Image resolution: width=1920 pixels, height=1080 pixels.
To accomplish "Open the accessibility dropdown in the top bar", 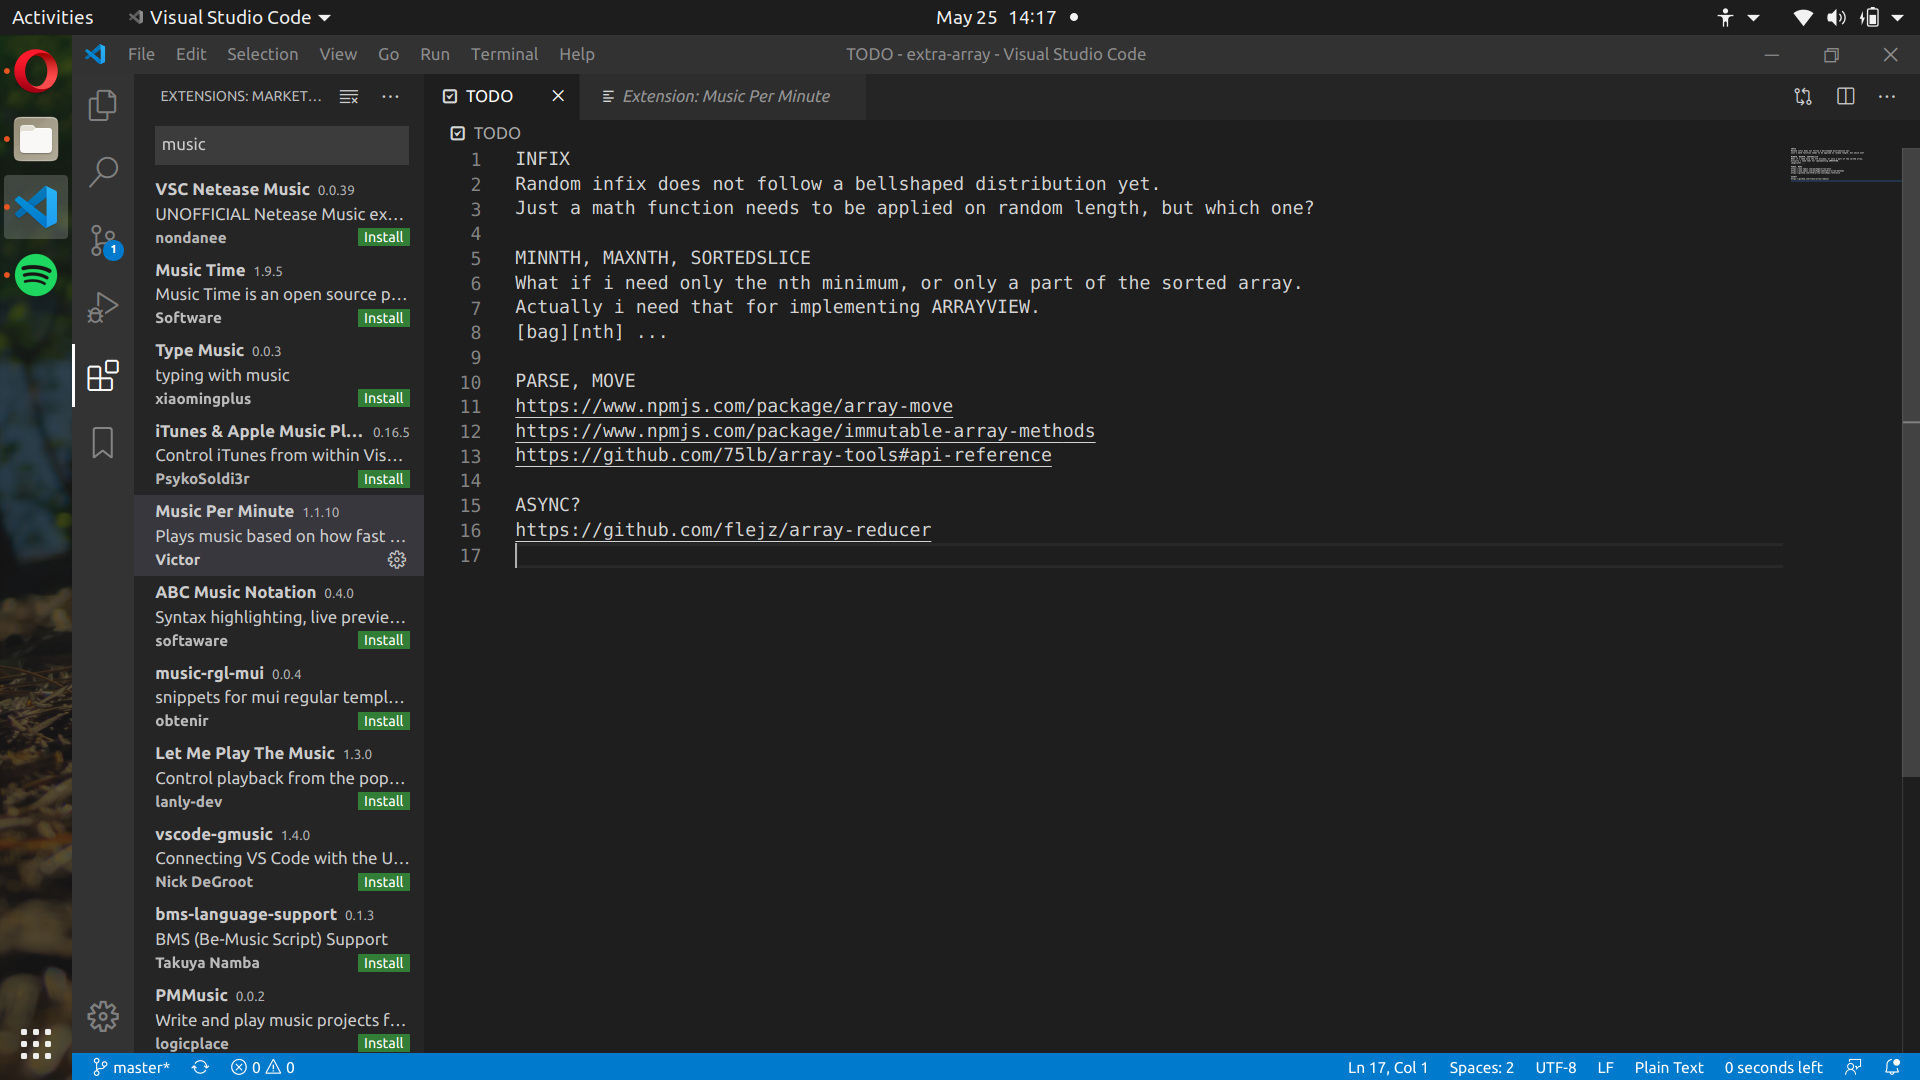I will tap(1735, 17).
